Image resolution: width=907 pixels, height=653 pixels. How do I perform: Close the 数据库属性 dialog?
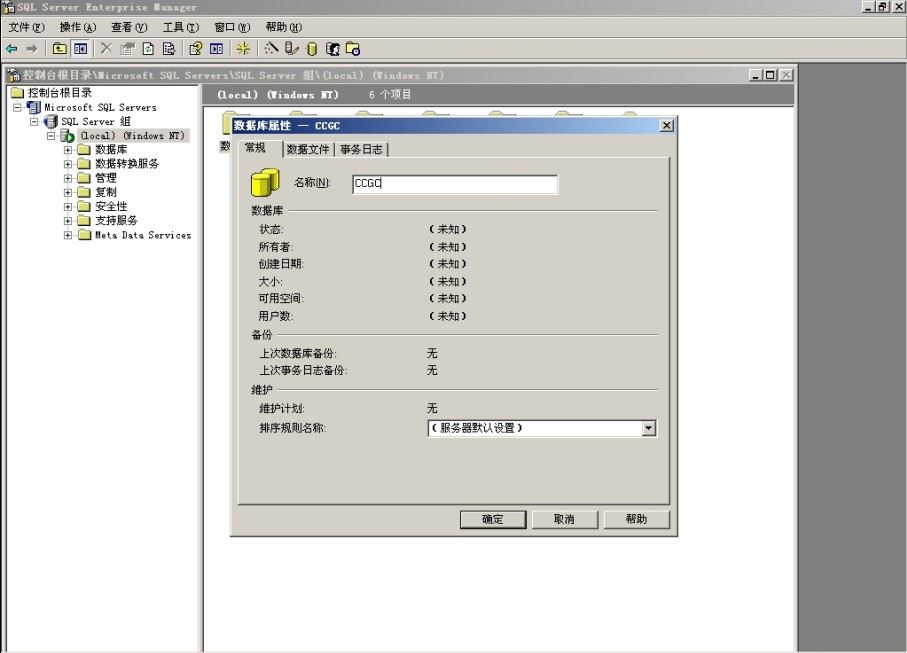tap(666, 126)
